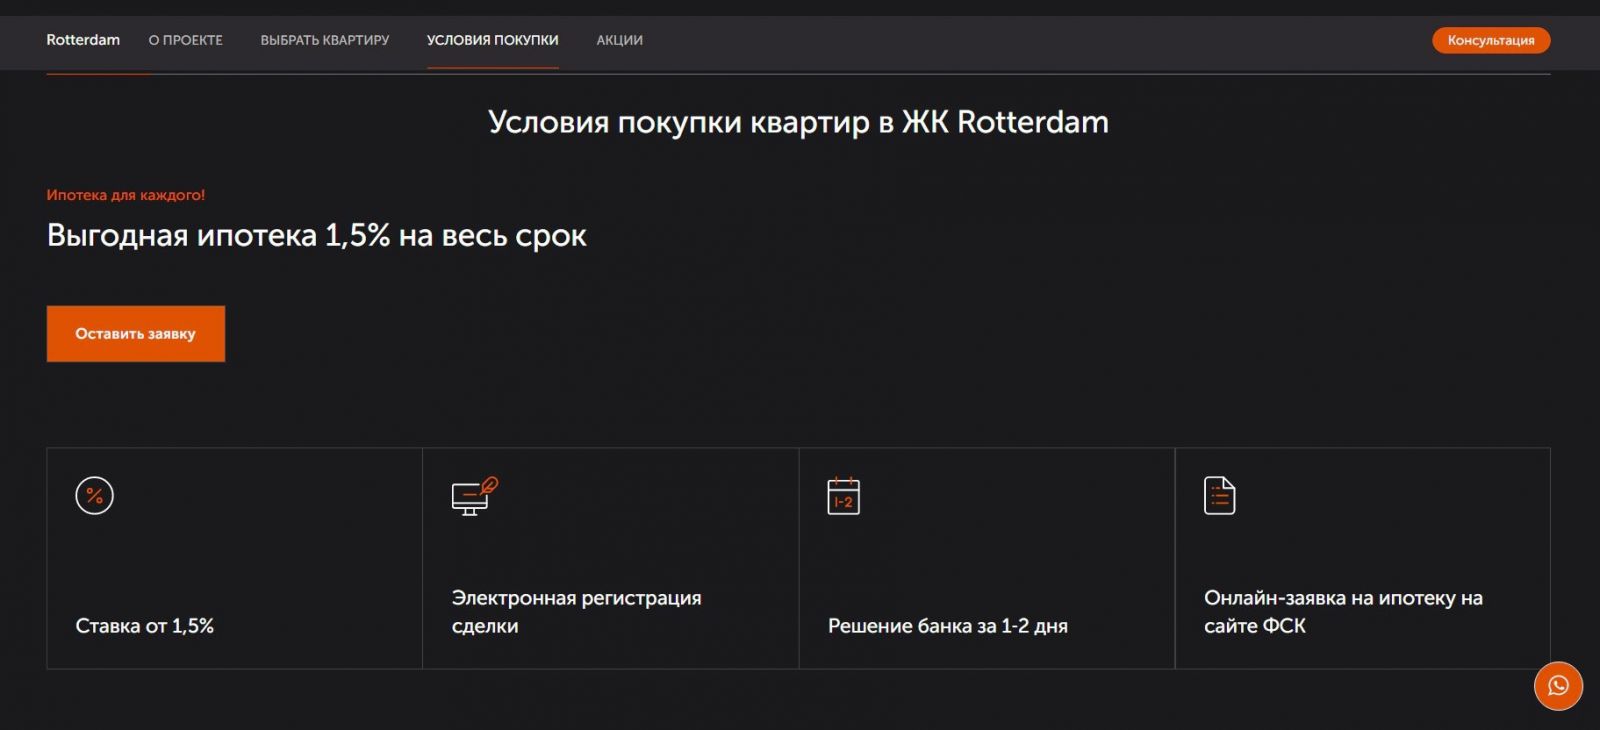Click the Консультация button

tap(1491, 40)
